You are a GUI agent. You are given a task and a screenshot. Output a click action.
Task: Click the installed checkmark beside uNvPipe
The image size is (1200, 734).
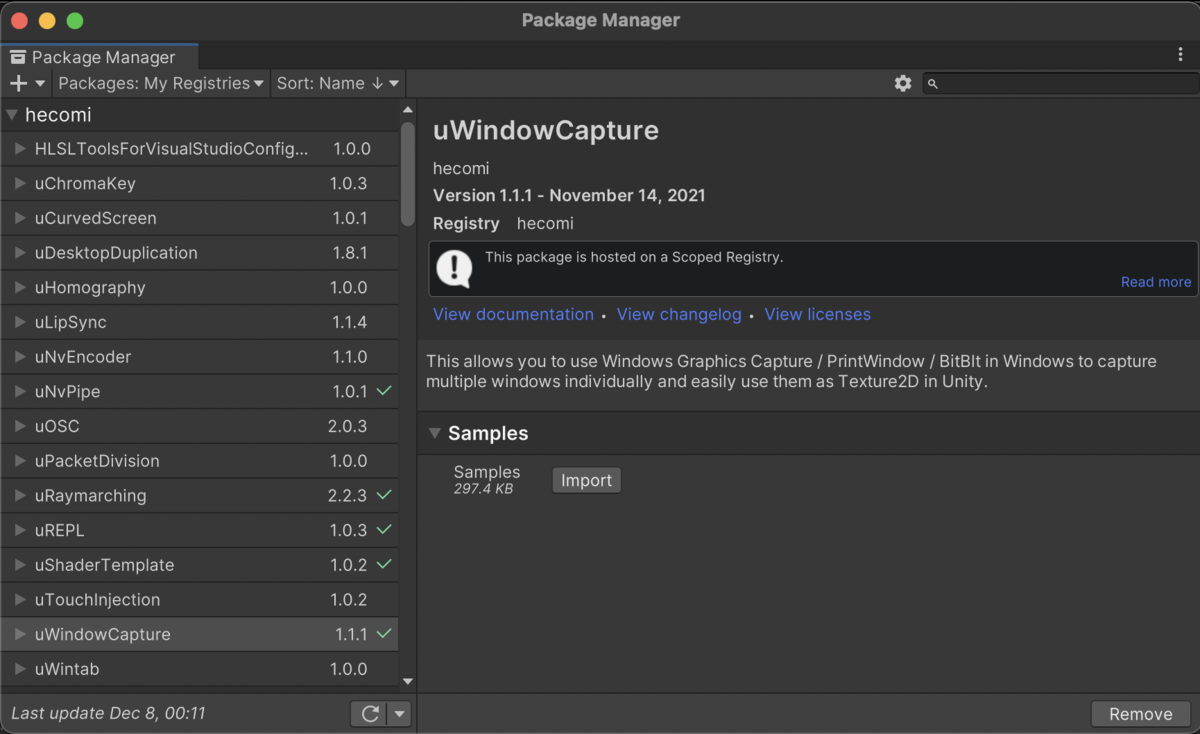(384, 391)
